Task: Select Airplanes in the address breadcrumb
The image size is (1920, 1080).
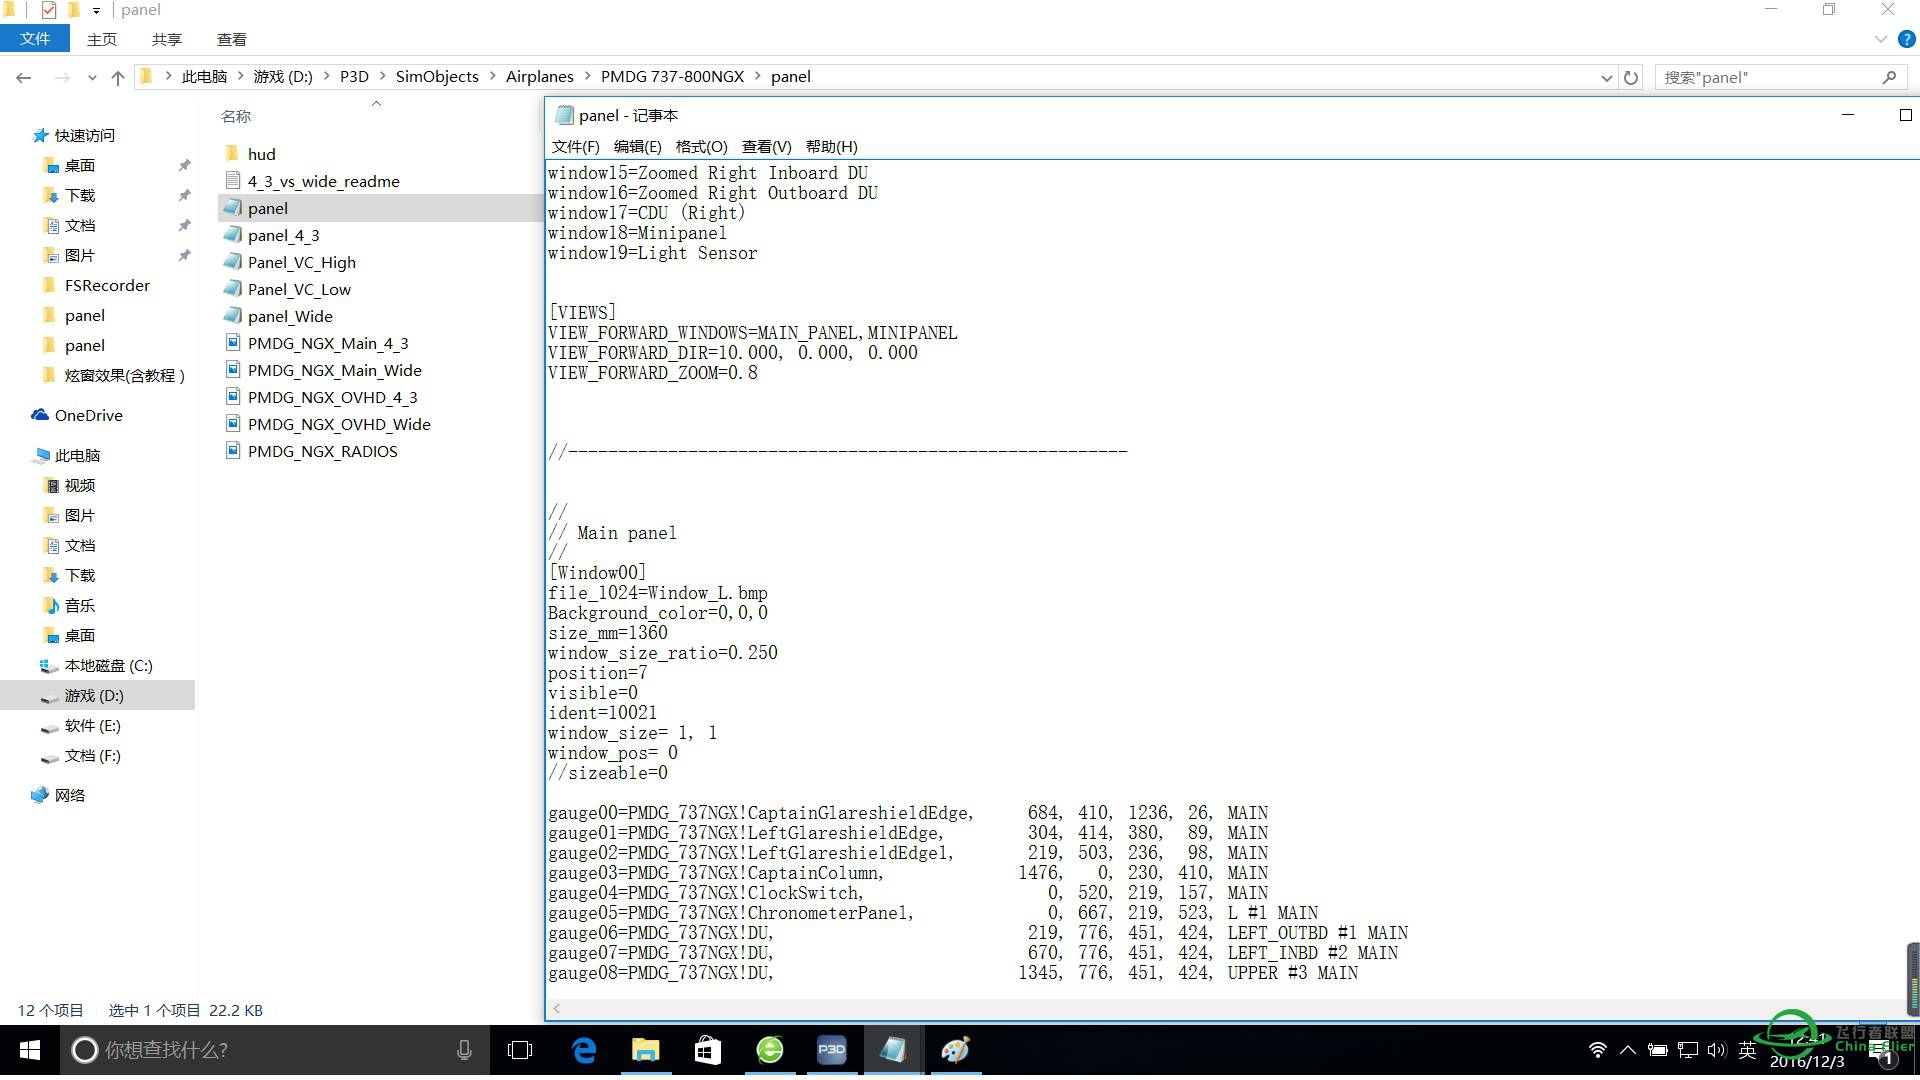Action: tap(540, 77)
